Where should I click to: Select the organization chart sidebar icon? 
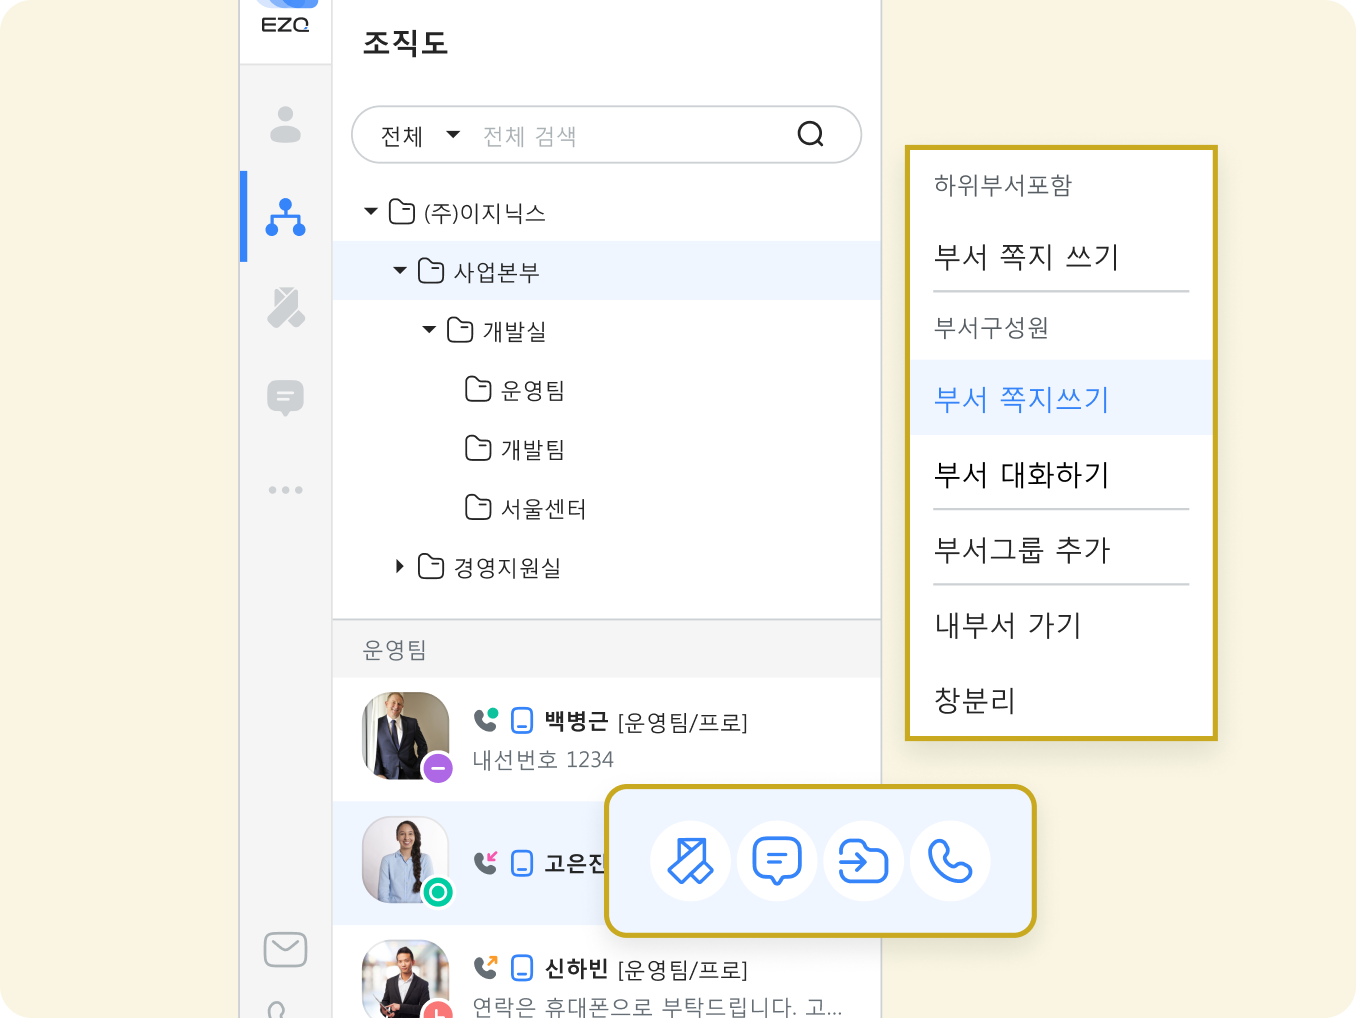point(285,217)
